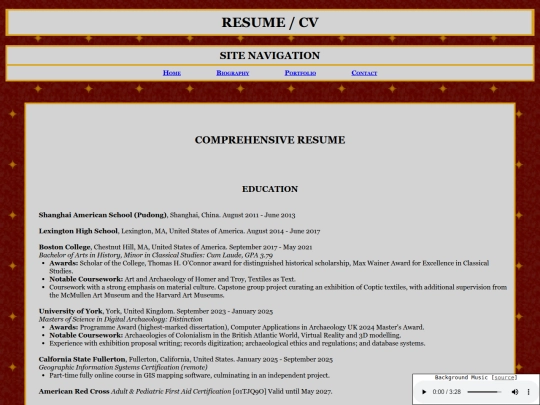Click the Bachelor of Arts in History line
Image resolution: width=540 pixels, height=405 pixels.
(156, 255)
